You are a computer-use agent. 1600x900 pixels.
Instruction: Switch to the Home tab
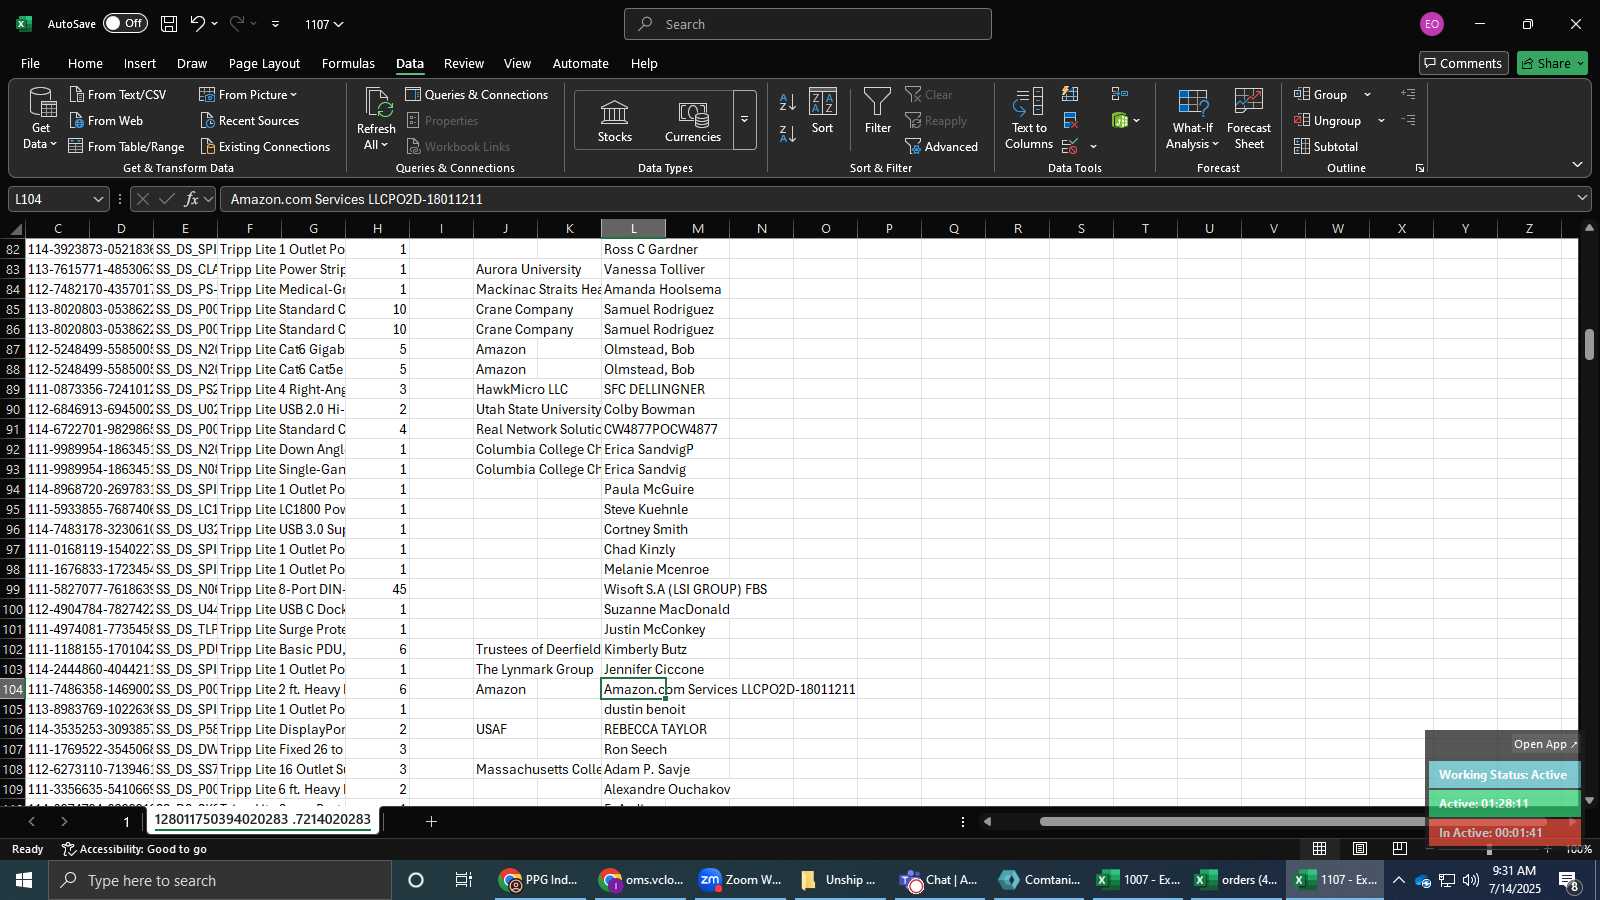(x=85, y=63)
